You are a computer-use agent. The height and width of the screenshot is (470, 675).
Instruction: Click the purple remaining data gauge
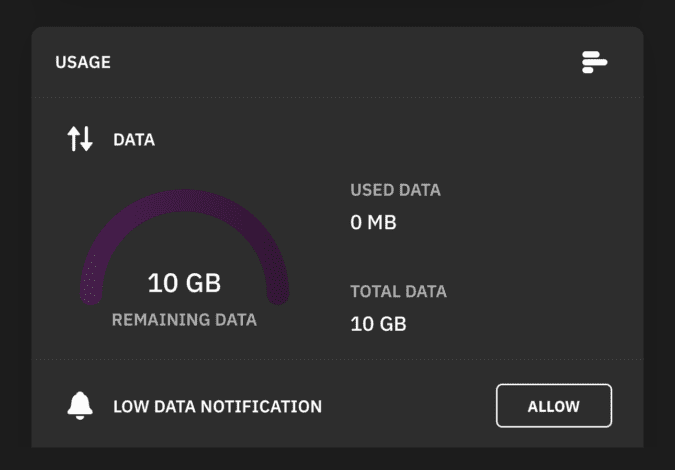pyautogui.click(x=185, y=247)
